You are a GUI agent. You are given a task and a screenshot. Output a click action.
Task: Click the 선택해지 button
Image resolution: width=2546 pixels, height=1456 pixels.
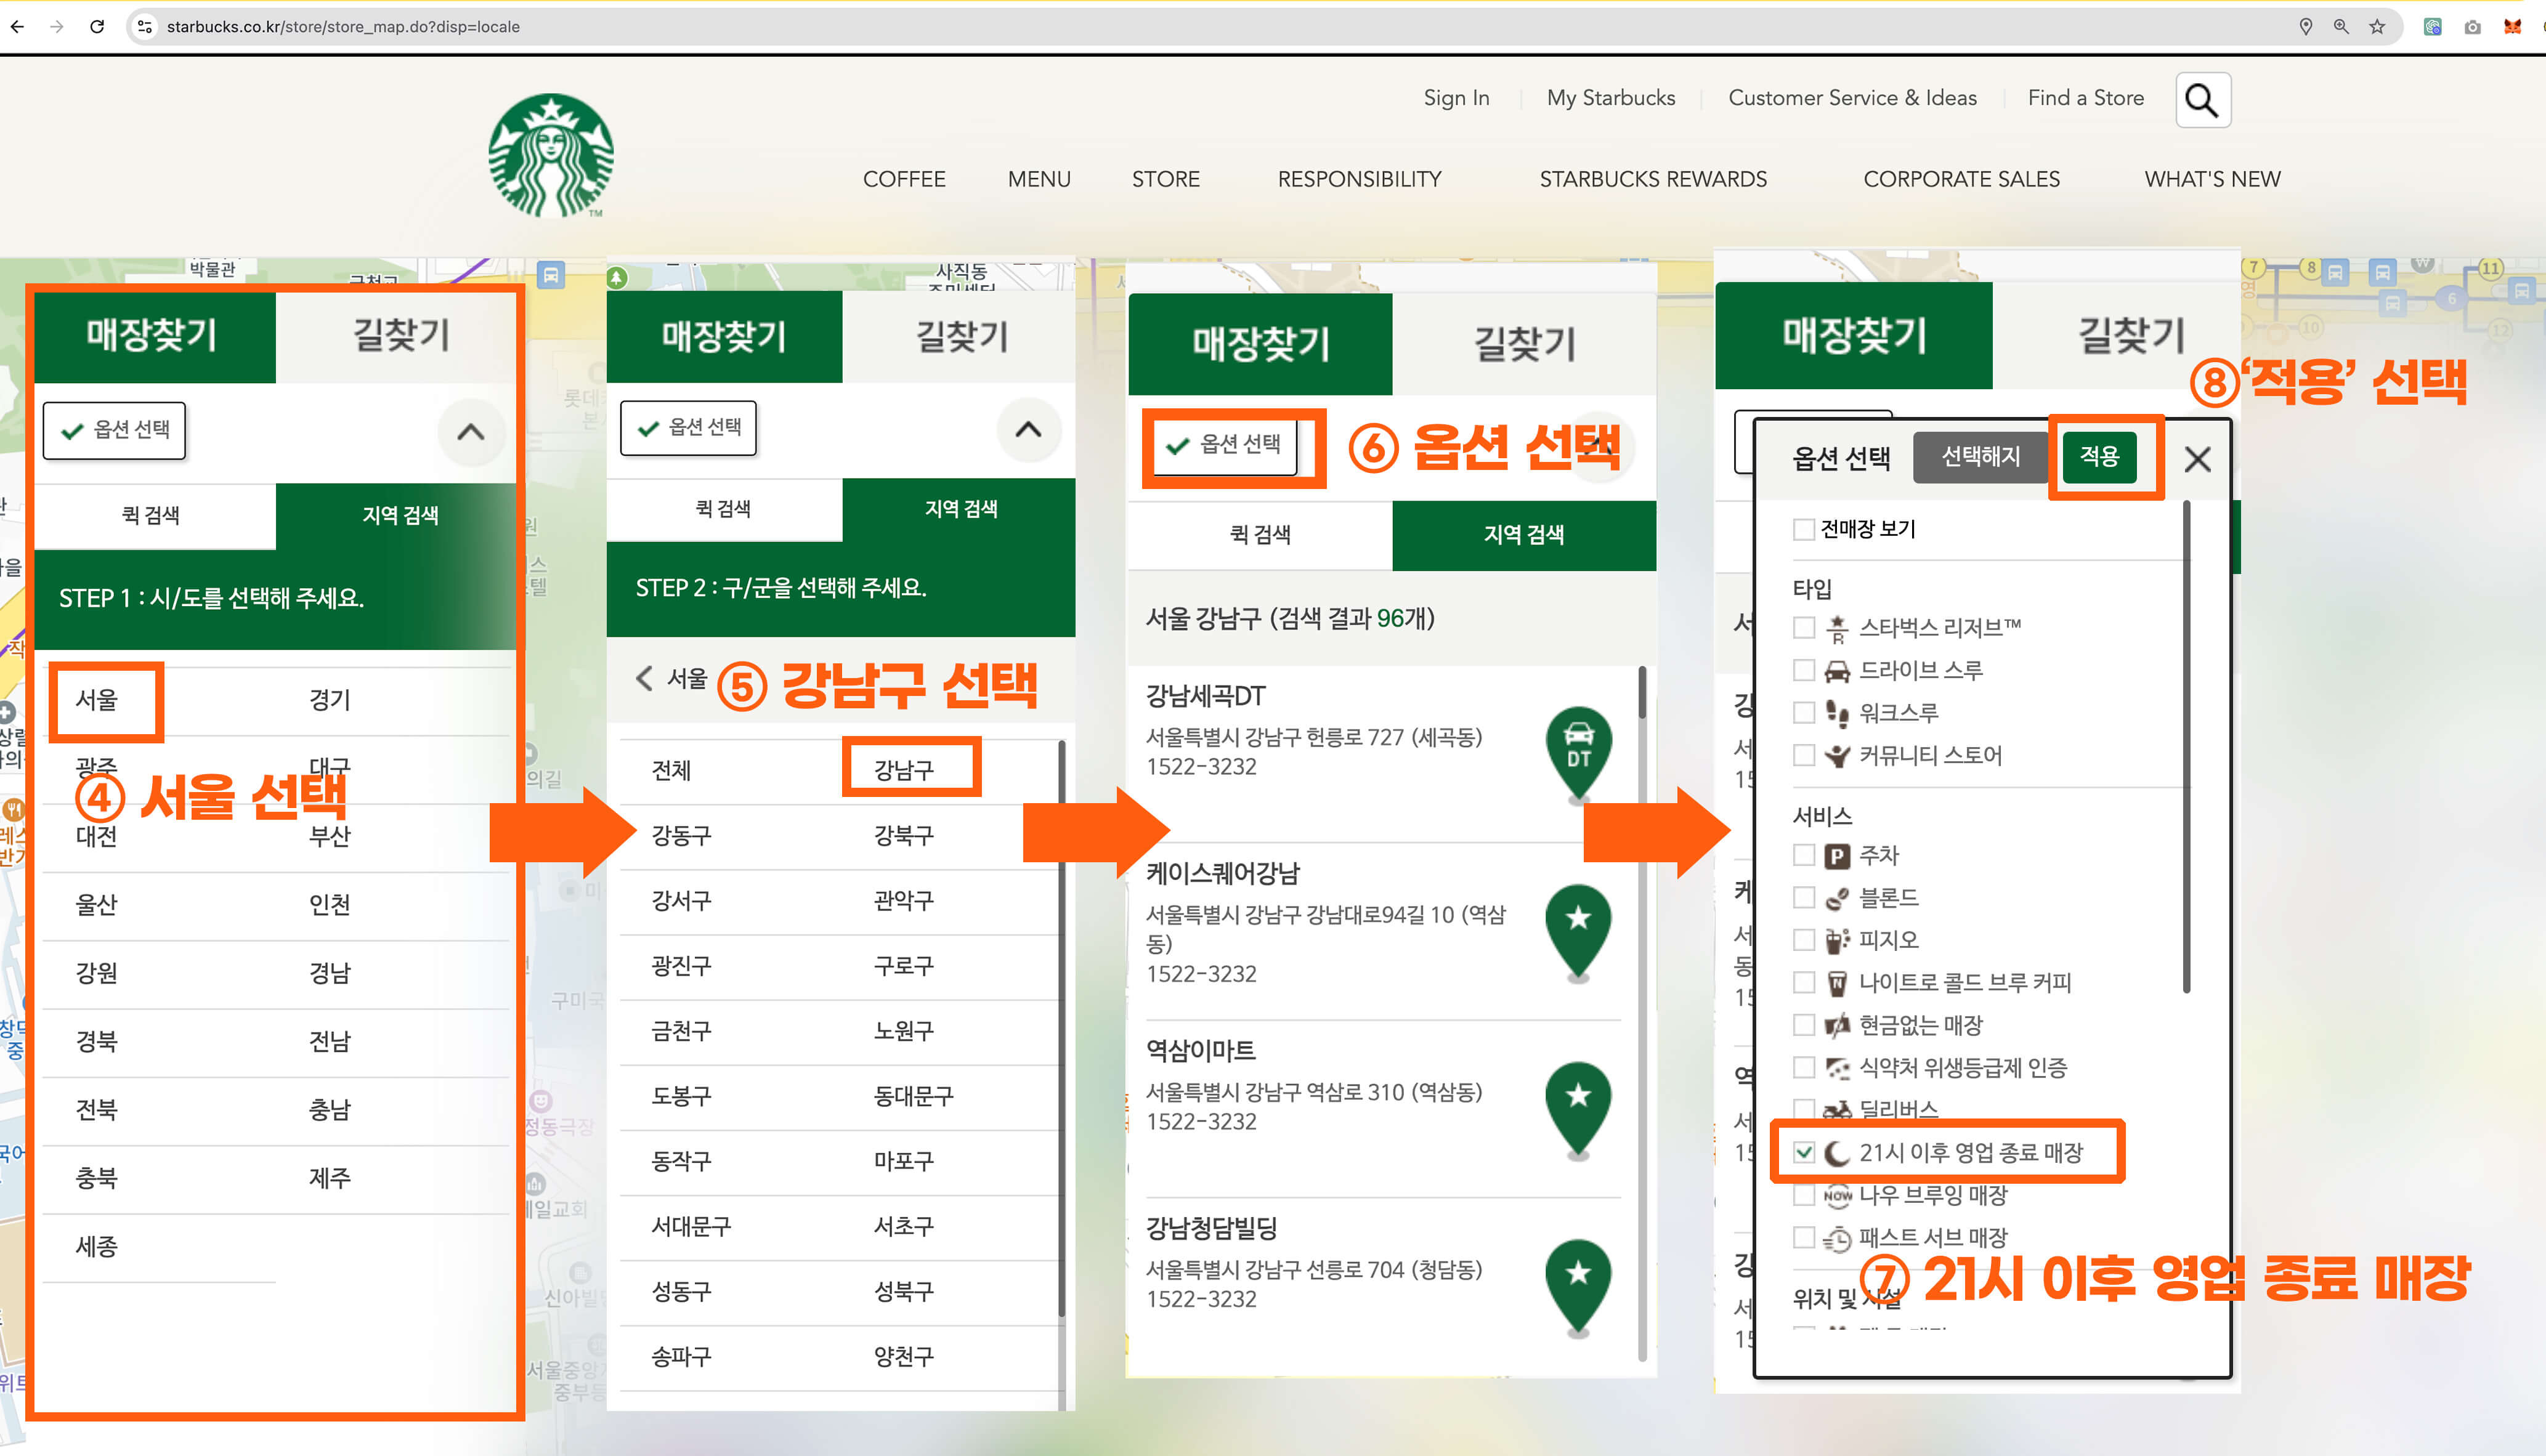(x=1980, y=457)
